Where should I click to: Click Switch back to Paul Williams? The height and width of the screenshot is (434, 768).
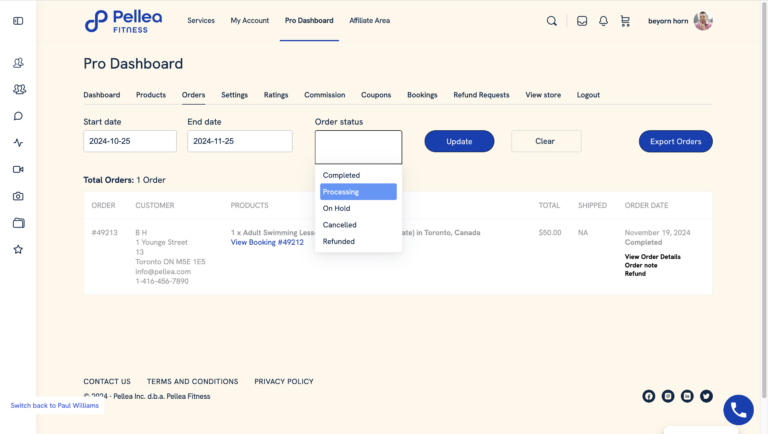pos(54,406)
